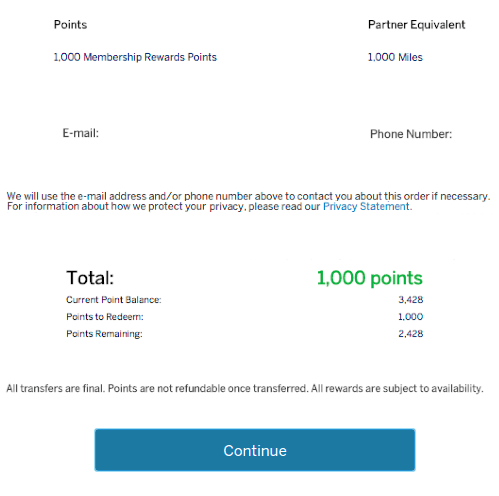Click the protect your privacy sentence
The height and width of the screenshot is (496, 499).
click(x=210, y=207)
